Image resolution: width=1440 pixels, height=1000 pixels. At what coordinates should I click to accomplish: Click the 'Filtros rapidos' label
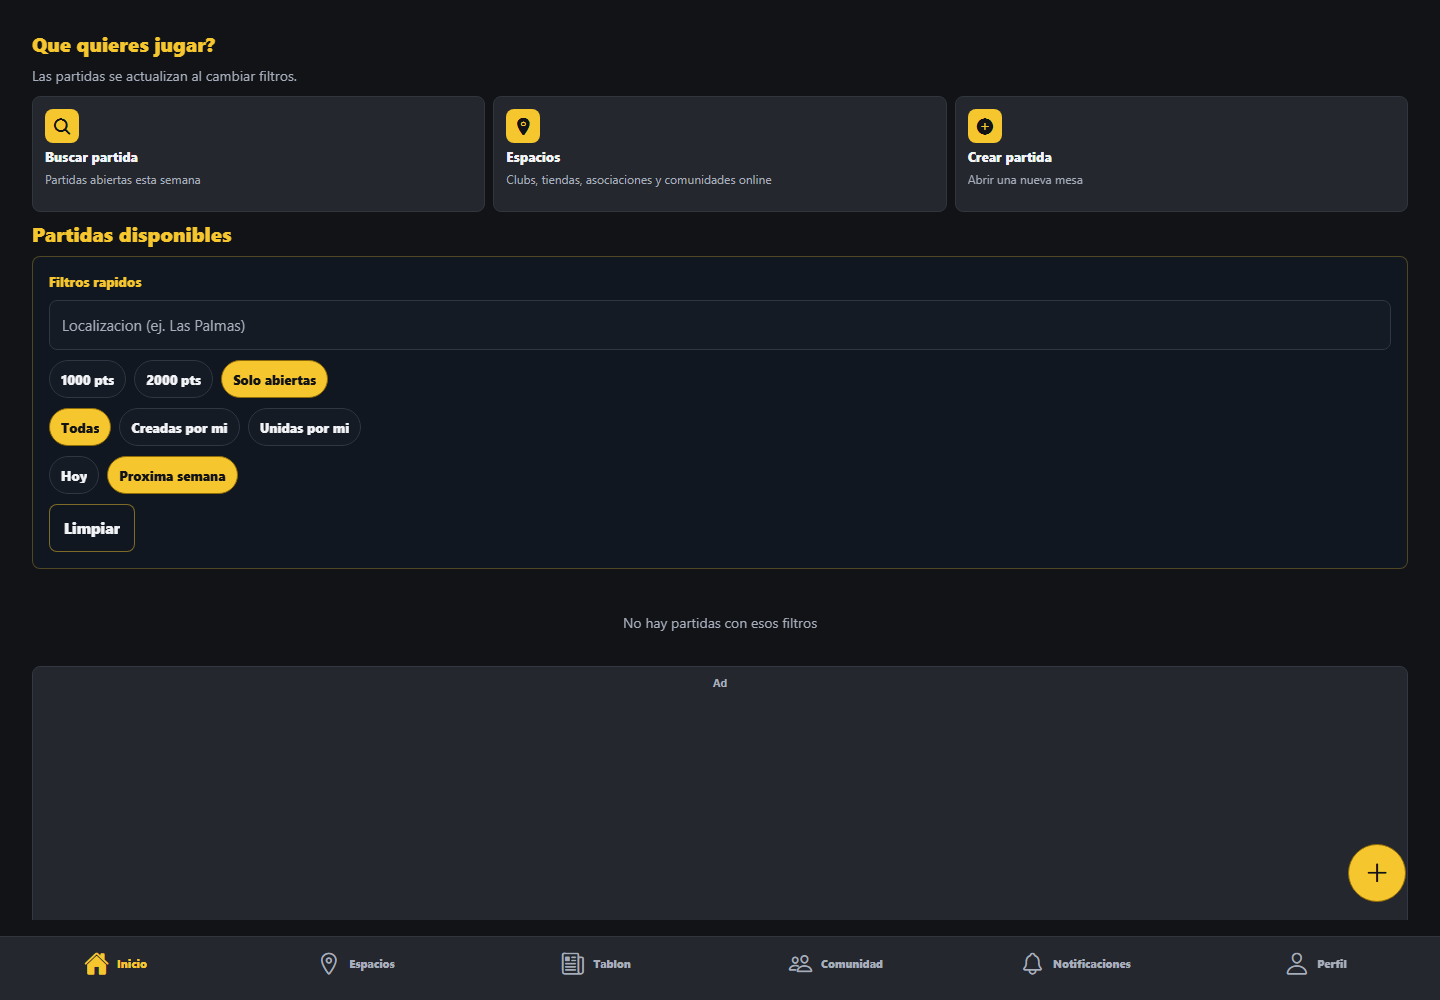(95, 282)
